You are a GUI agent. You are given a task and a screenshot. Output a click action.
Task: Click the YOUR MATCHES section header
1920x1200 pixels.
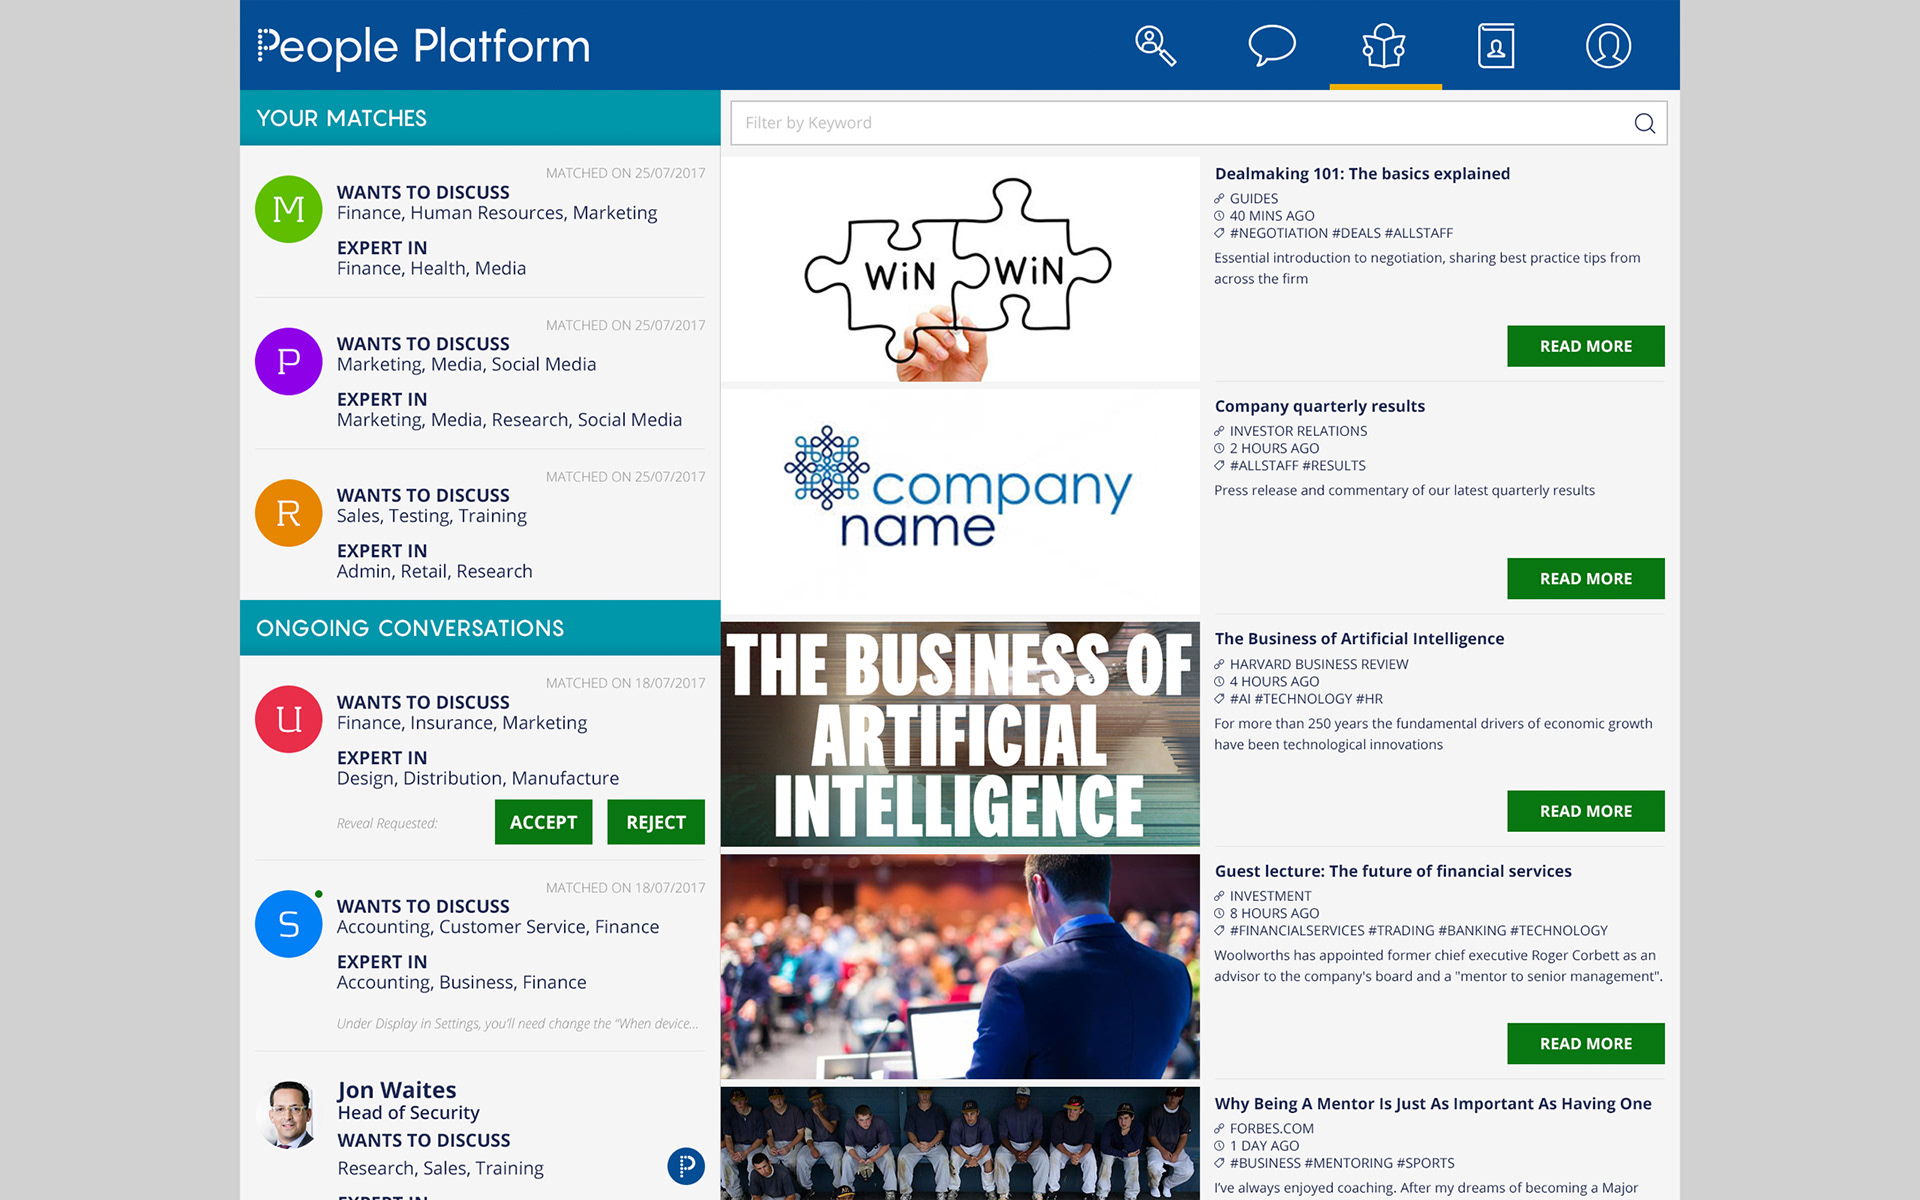point(480,118)
